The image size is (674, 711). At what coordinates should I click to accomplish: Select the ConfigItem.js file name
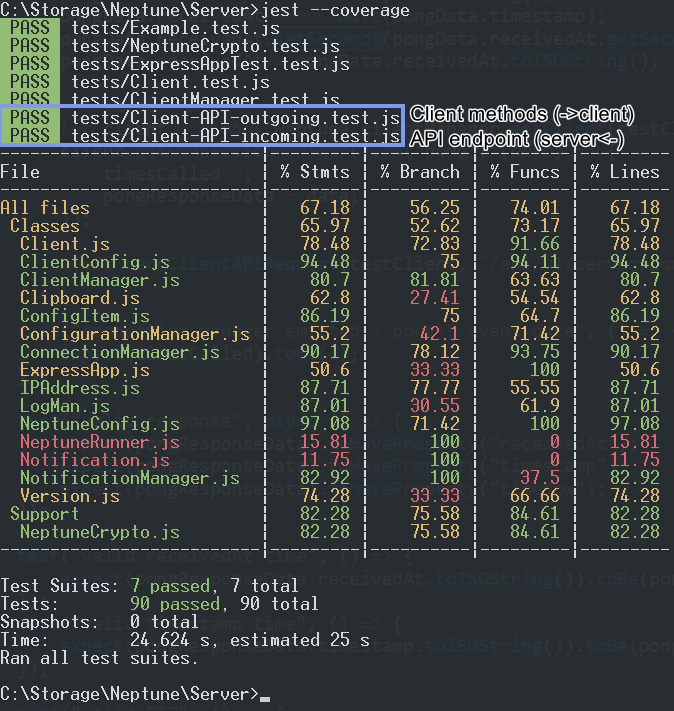(x=85, y=316)
